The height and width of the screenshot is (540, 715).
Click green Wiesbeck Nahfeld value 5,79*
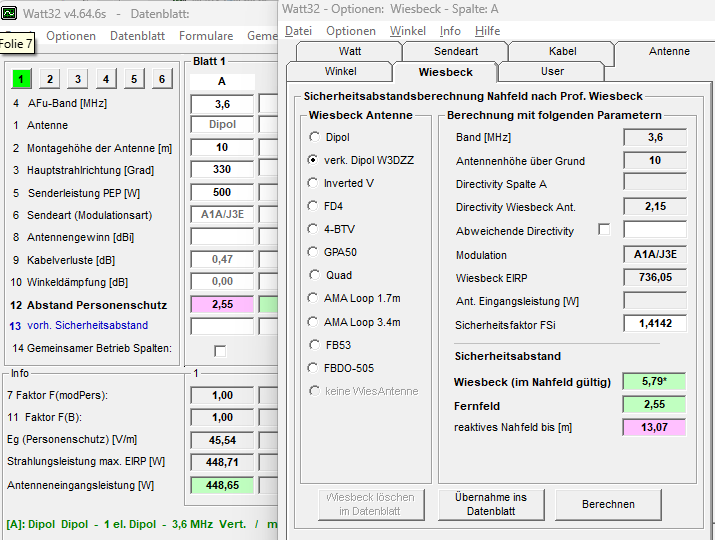pos(654,381)
